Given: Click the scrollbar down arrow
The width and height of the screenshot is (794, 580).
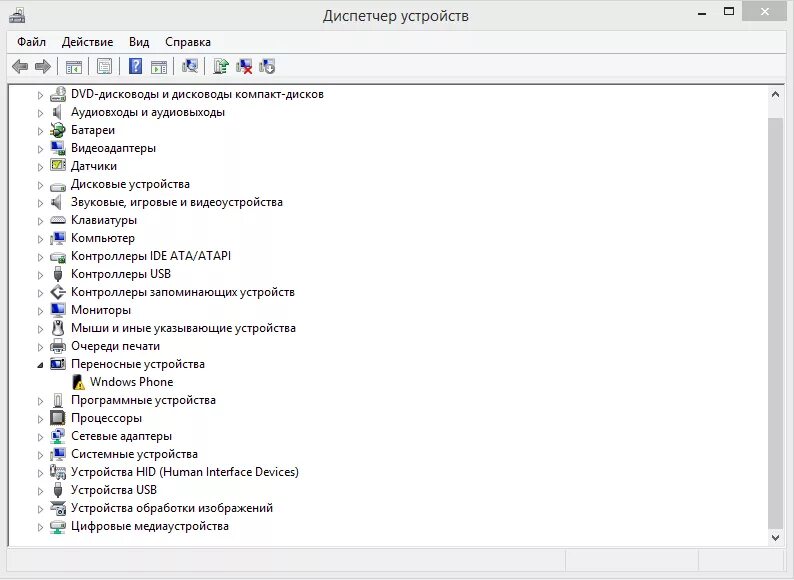Looking at the screenshot, I should click(x=775, y=537).
